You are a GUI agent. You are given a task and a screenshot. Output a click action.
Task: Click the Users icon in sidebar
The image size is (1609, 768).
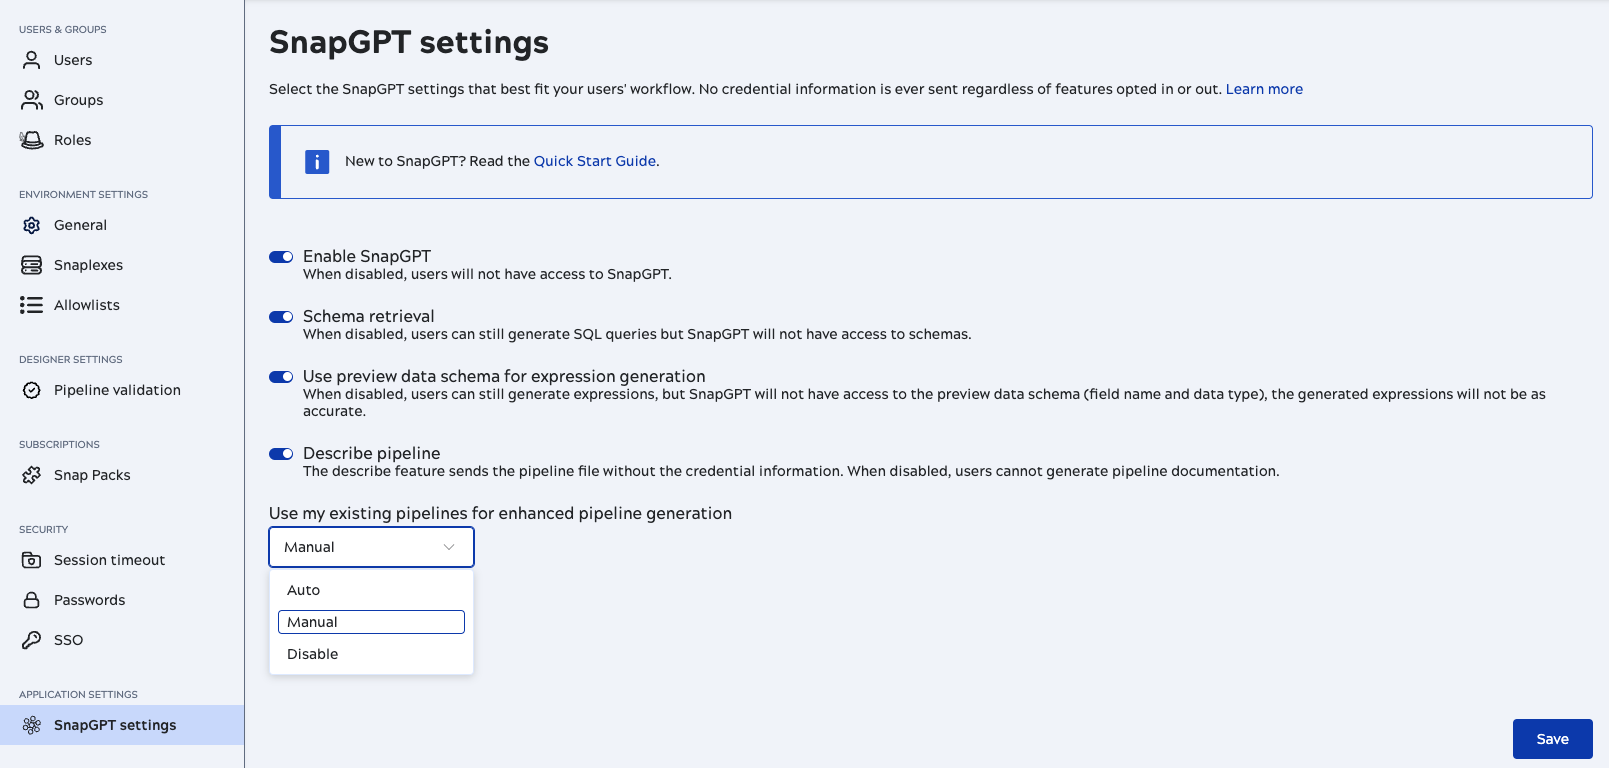pos(31,60)
